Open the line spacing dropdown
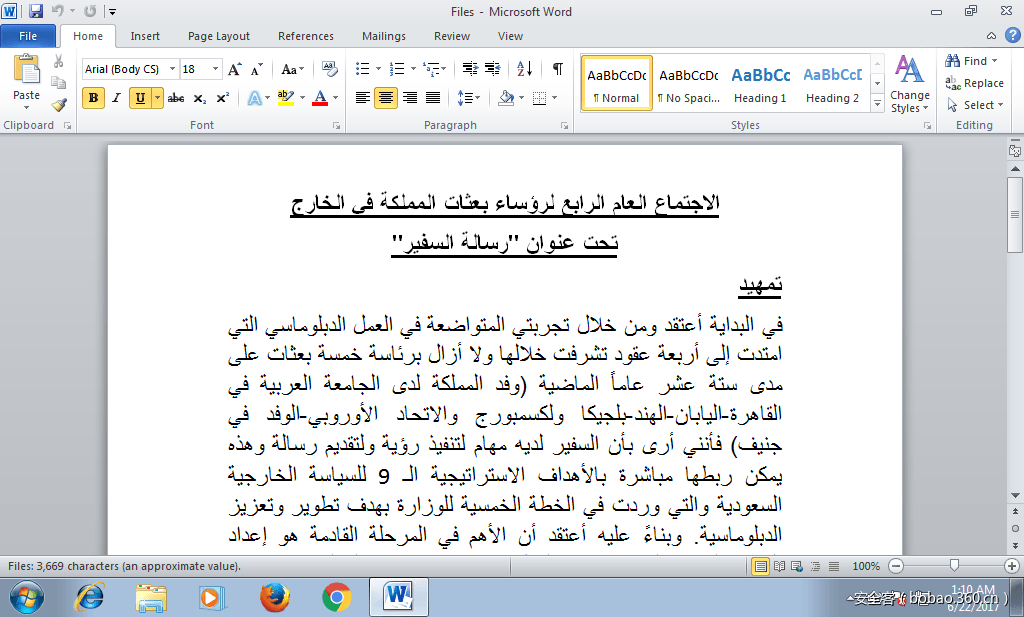This screenshot has width=1024, height=617. coord(470,99)
